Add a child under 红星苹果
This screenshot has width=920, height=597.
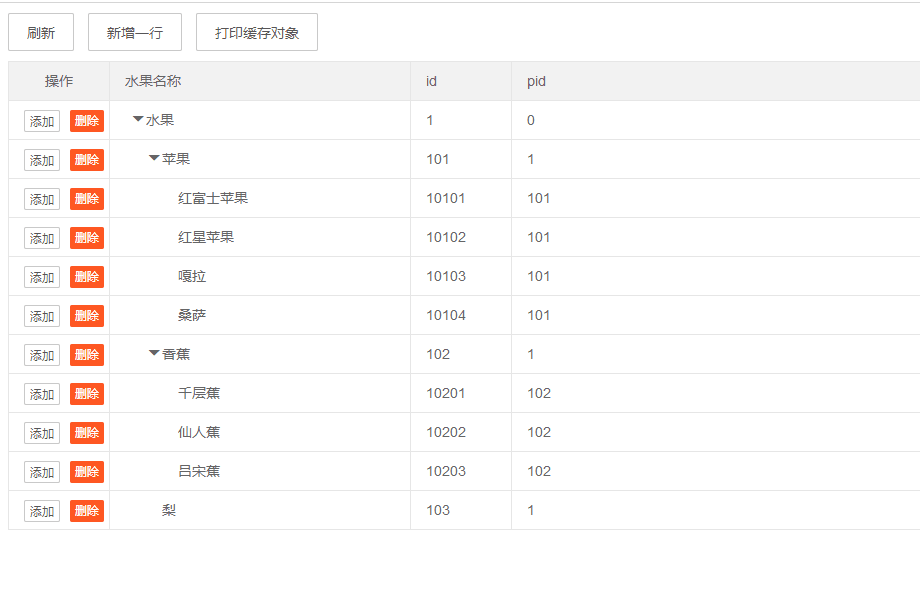pos(42,238)
